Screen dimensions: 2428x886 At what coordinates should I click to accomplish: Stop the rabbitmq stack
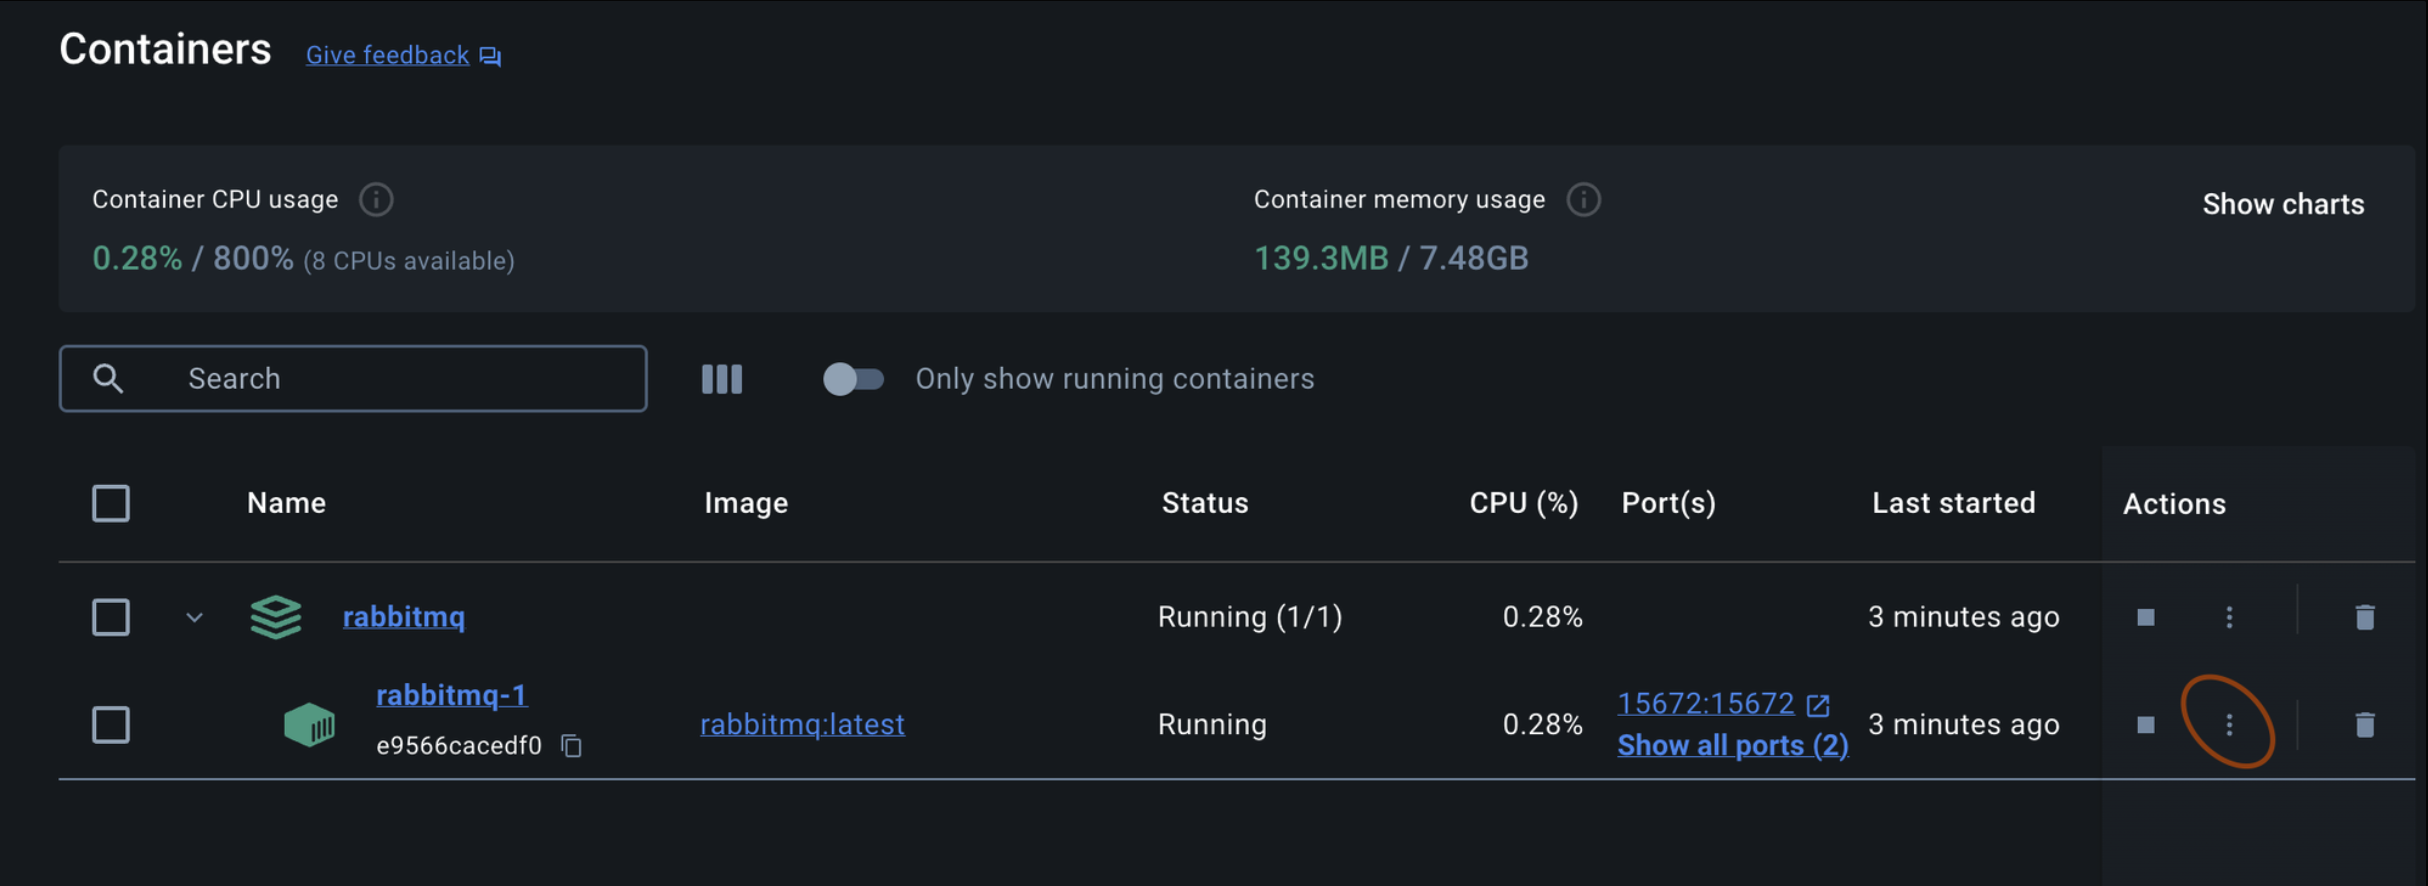(2145, 617)
